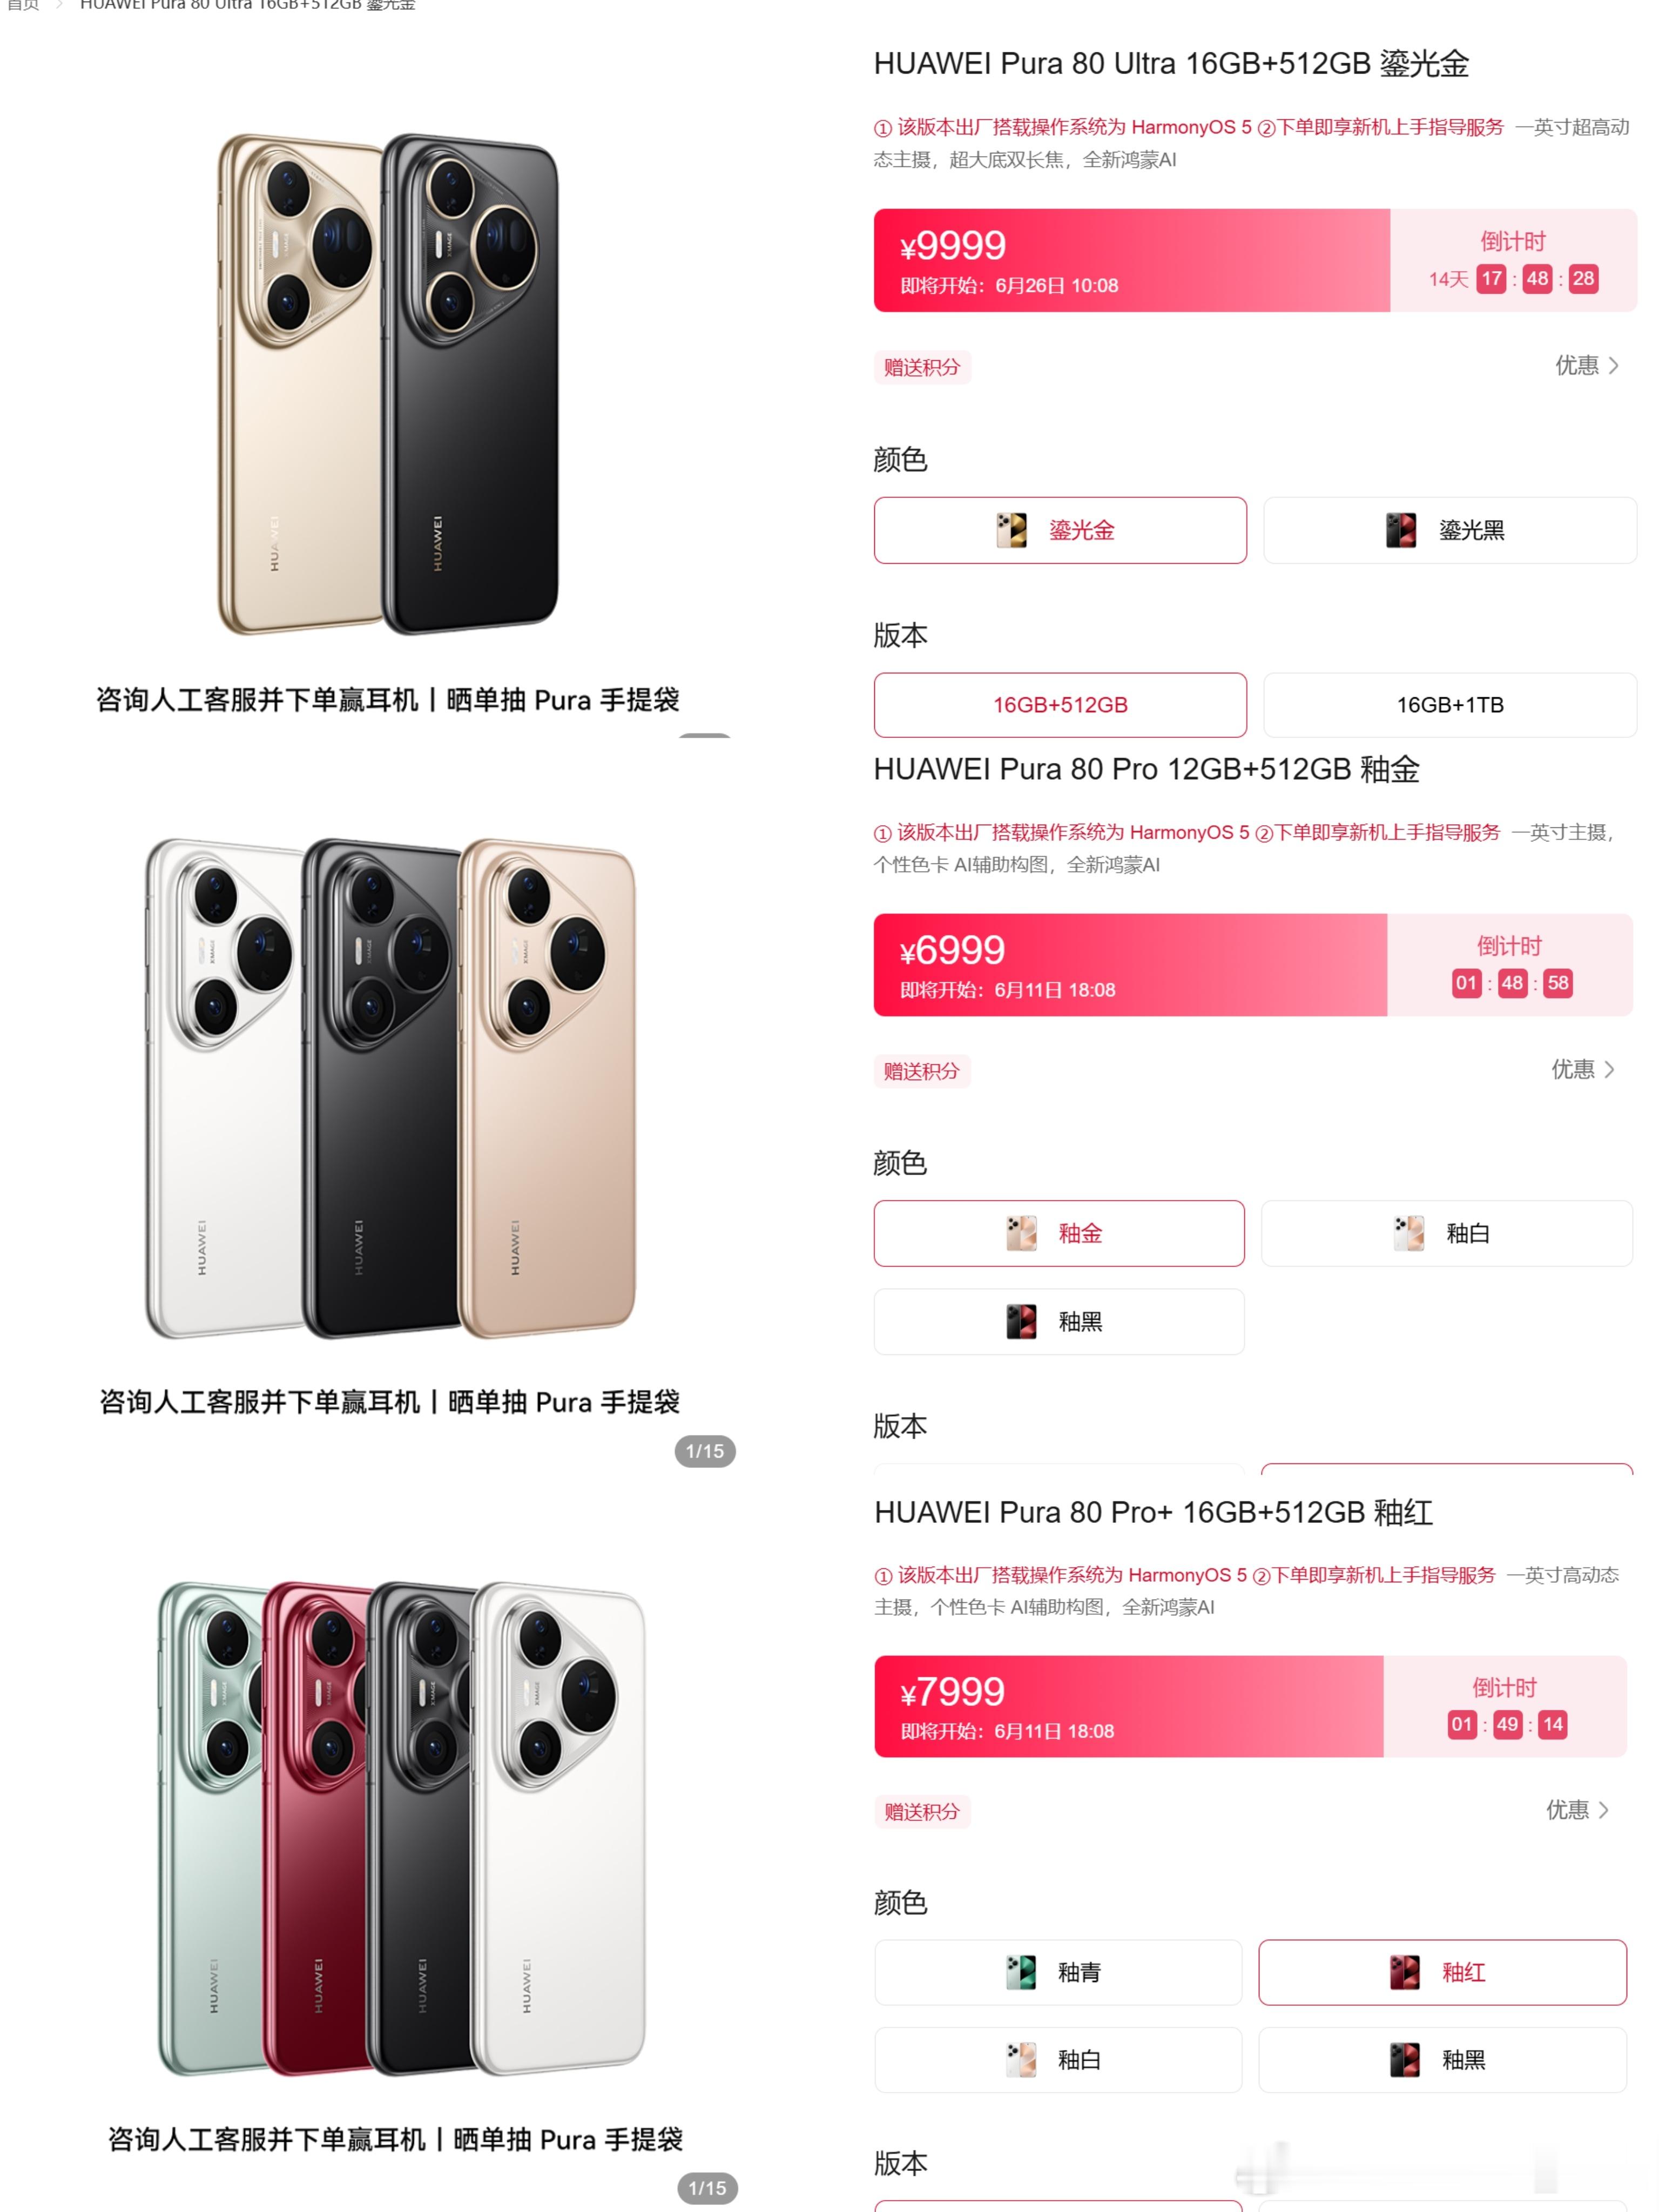Click 赠送积分 tag under the ¥9999 price
Viewport: 1659px width, 2212px height.
922,367
